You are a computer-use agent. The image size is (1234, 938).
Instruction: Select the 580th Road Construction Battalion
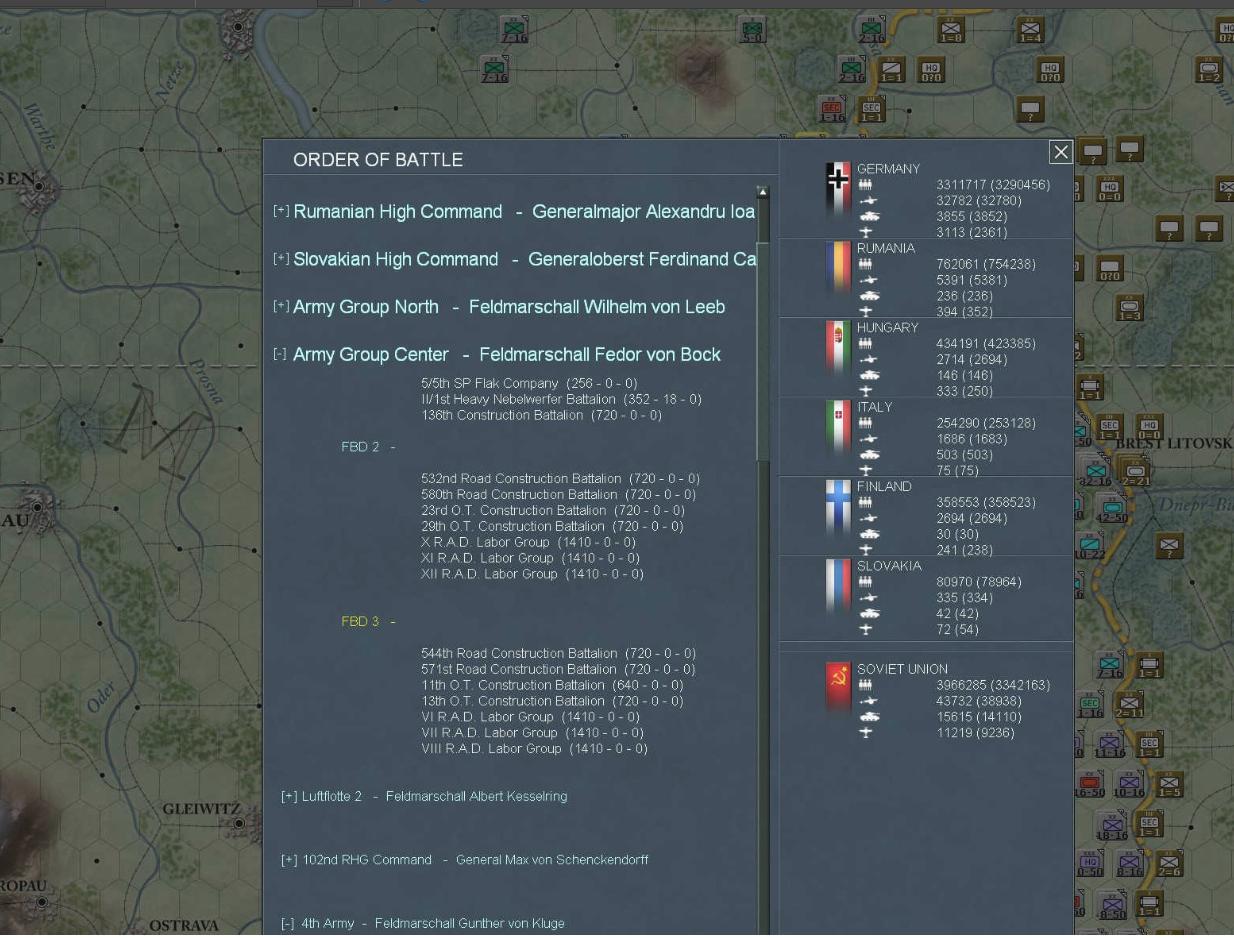point(558,495)
